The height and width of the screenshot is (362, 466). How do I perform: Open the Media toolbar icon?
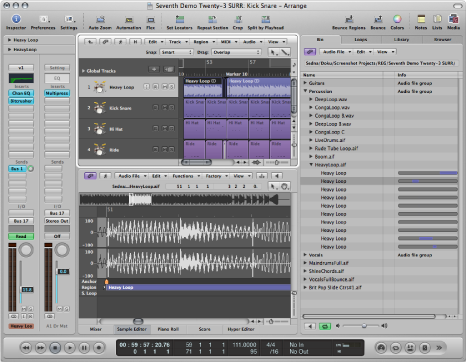pyautogui.click(x=453, y=19)
